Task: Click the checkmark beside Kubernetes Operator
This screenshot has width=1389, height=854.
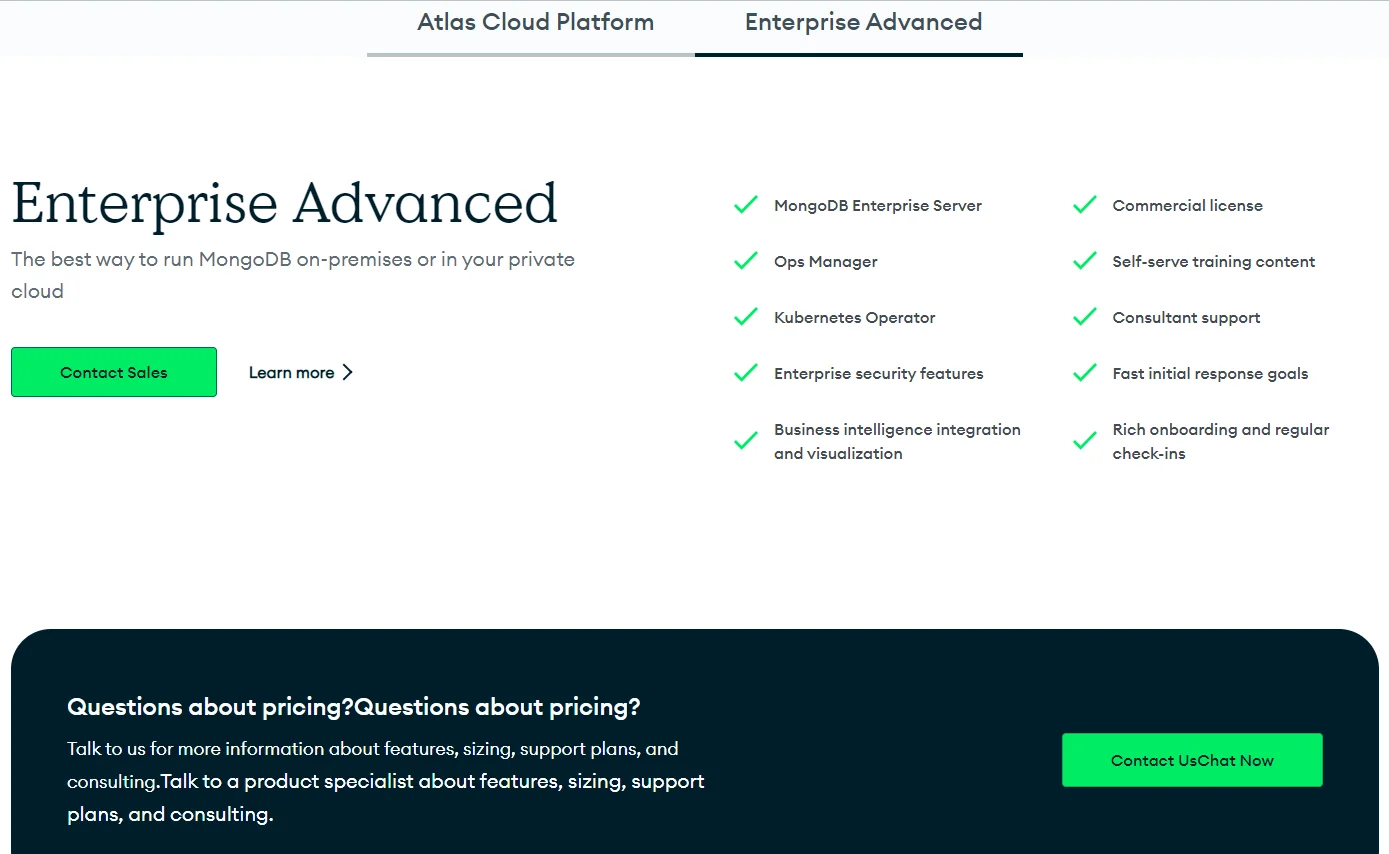Action: pos(746,317)
